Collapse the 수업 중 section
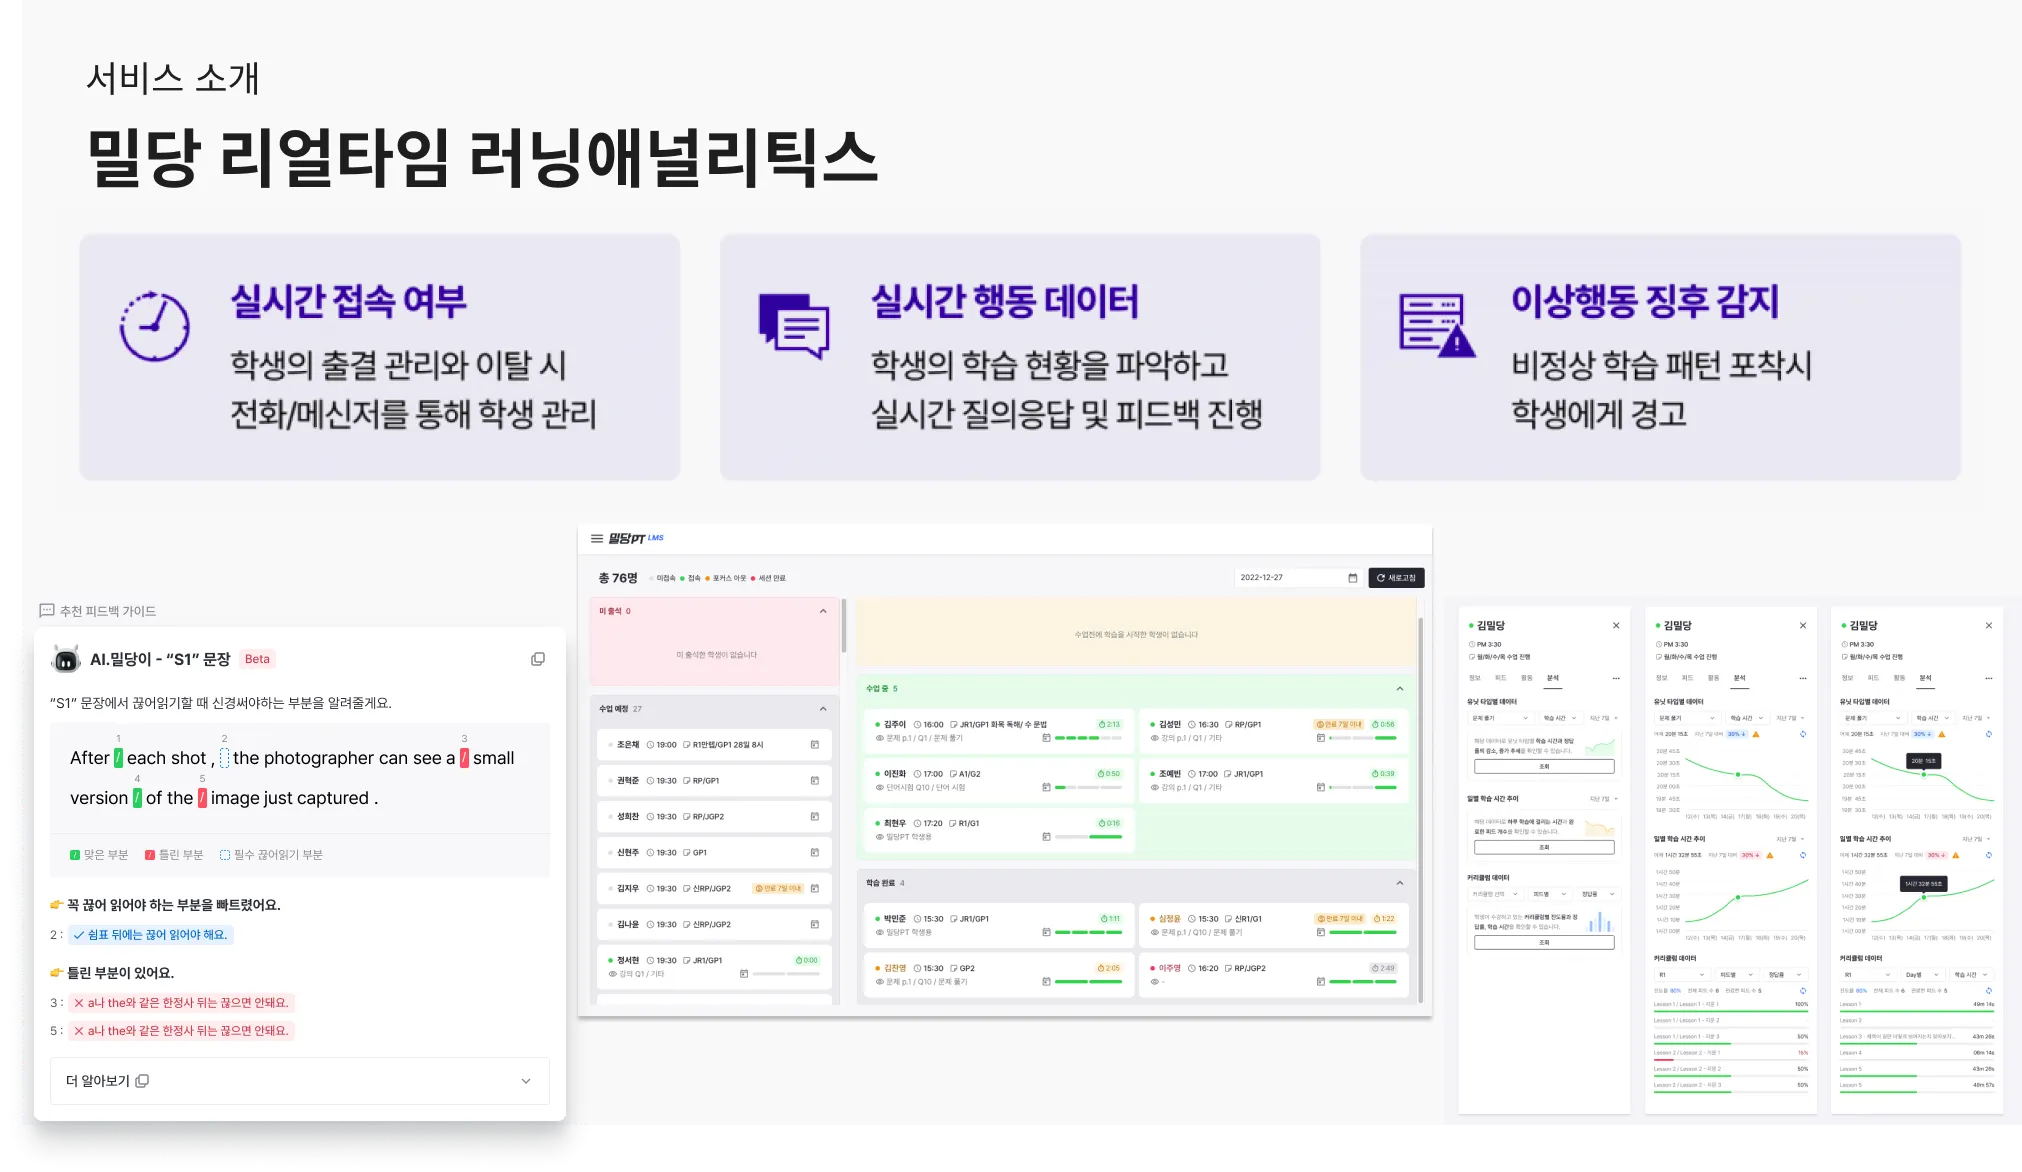 1399,689
